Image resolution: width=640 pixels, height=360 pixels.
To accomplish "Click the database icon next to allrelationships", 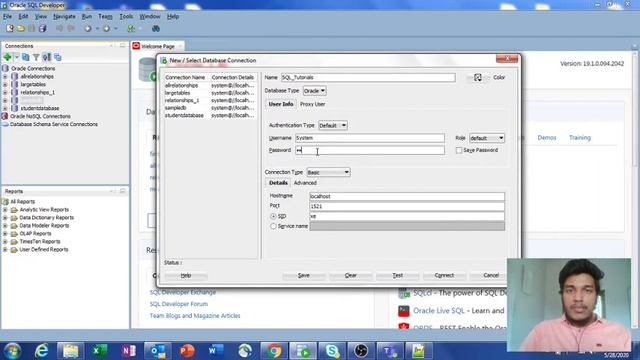I will [15, 76].
